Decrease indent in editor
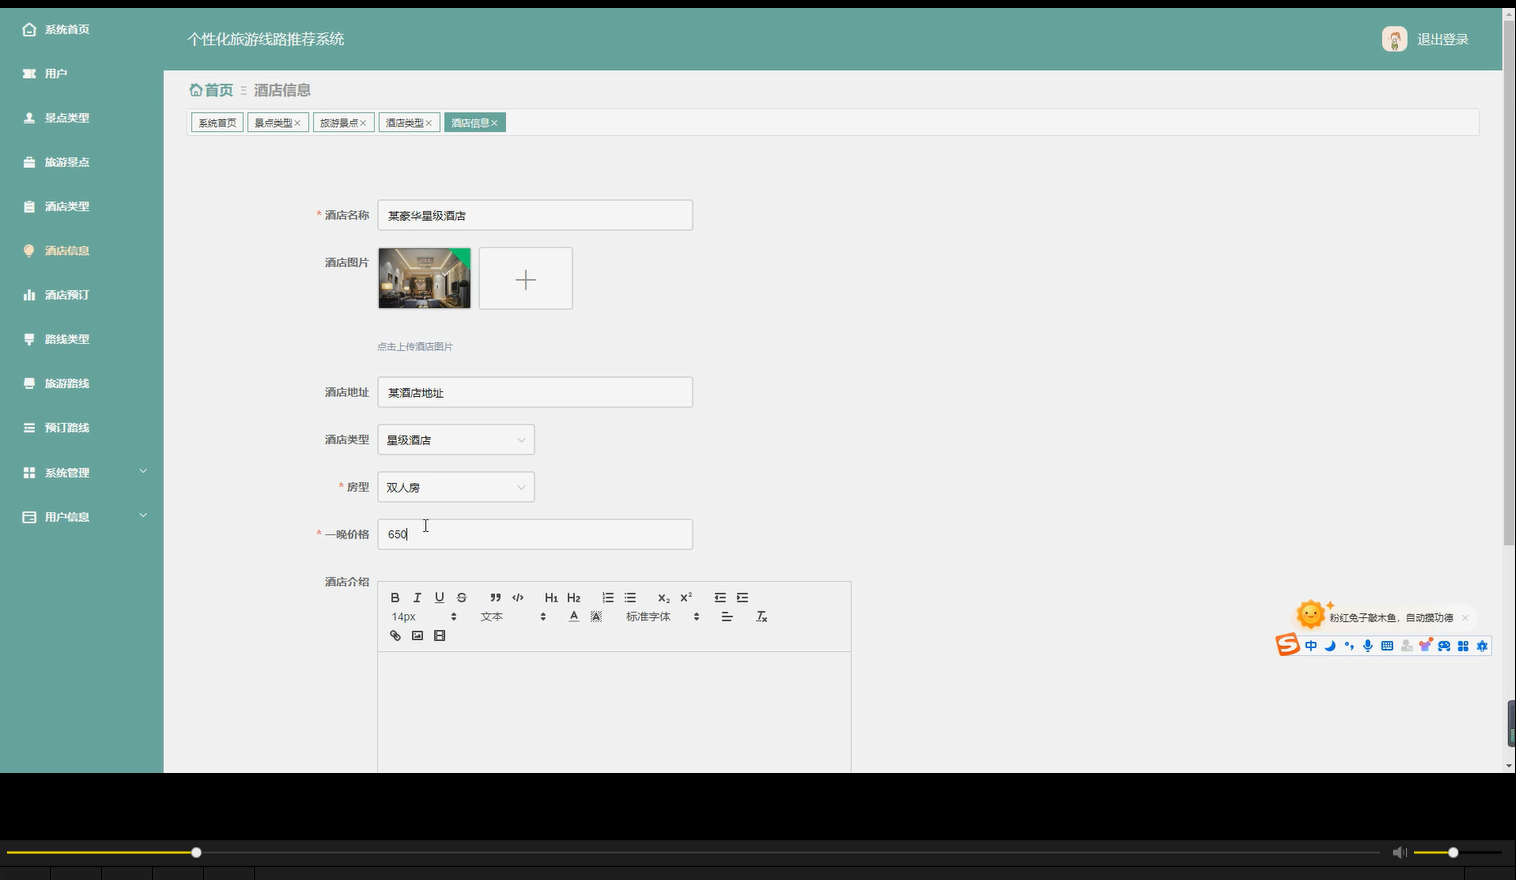This screenshot has height=880, width=1516. [720, 598]
